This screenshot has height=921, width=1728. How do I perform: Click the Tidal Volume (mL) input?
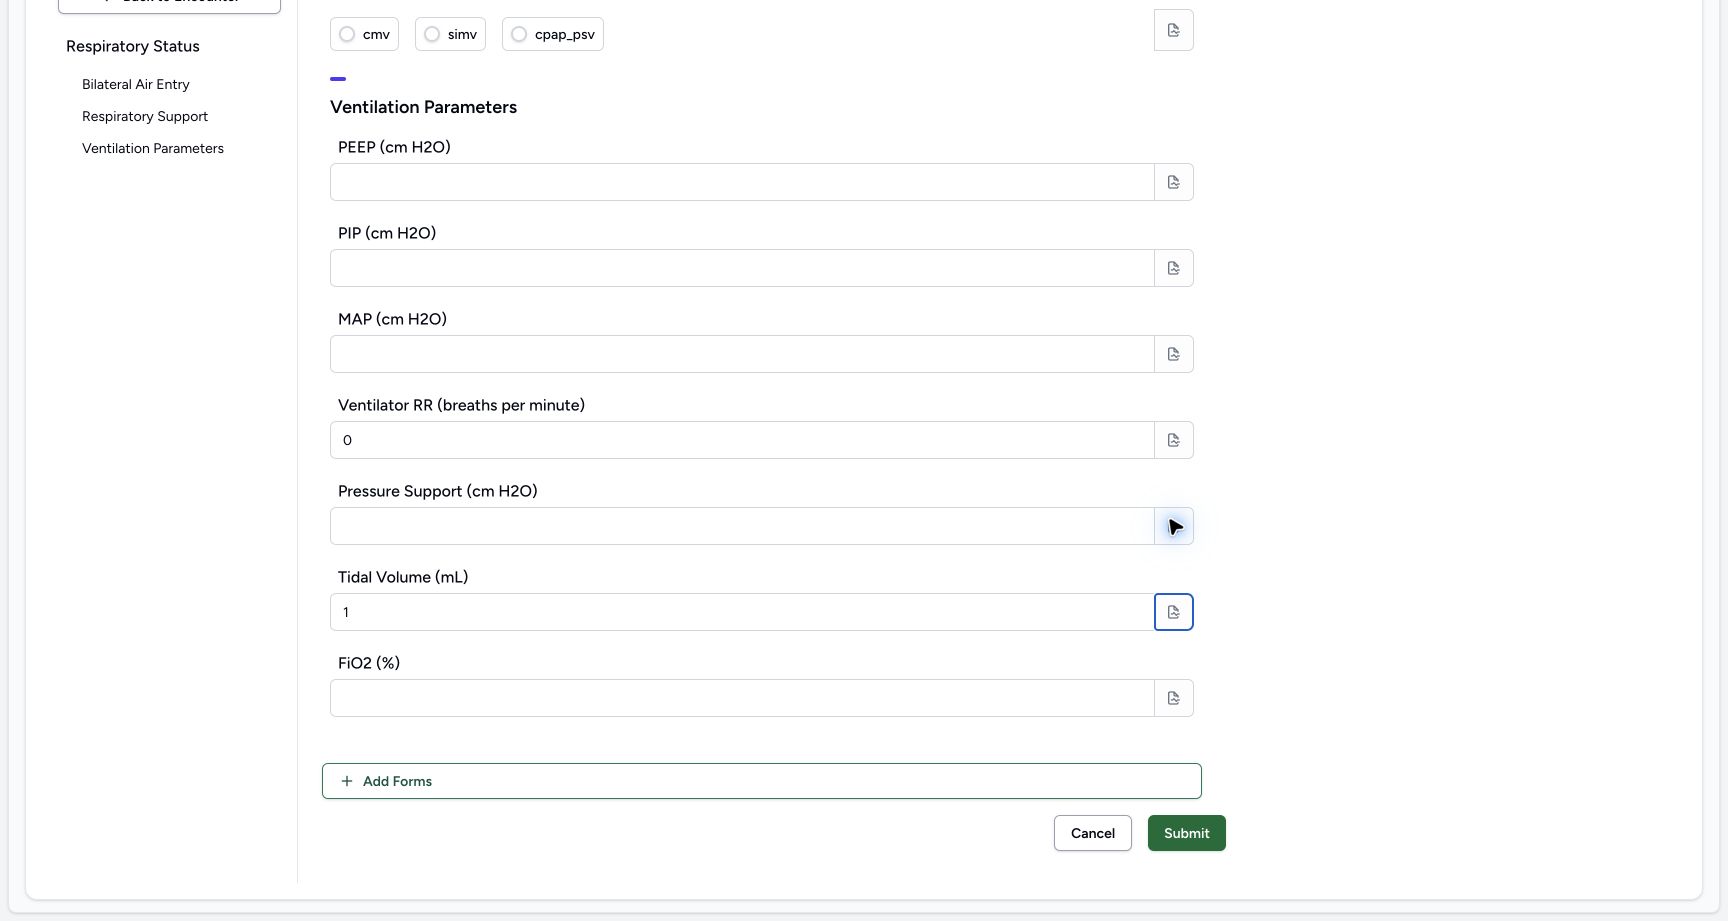click(x=742, y=612)
